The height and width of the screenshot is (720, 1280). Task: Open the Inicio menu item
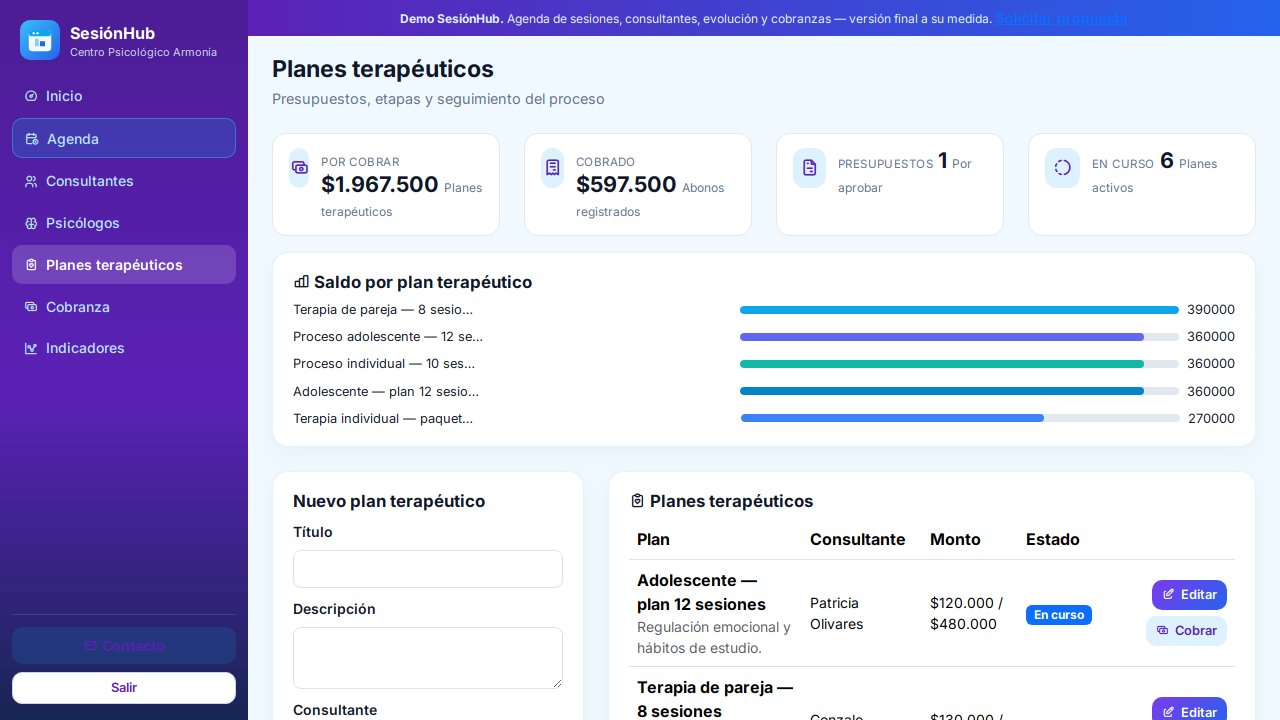[124, 96]
